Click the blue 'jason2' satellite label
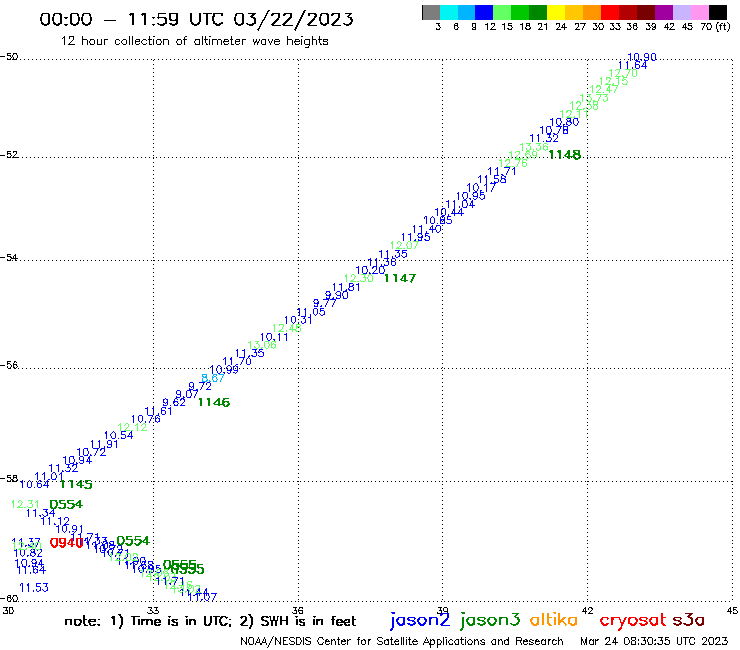This screenshot has height=650, width=740. coord(420,620)
